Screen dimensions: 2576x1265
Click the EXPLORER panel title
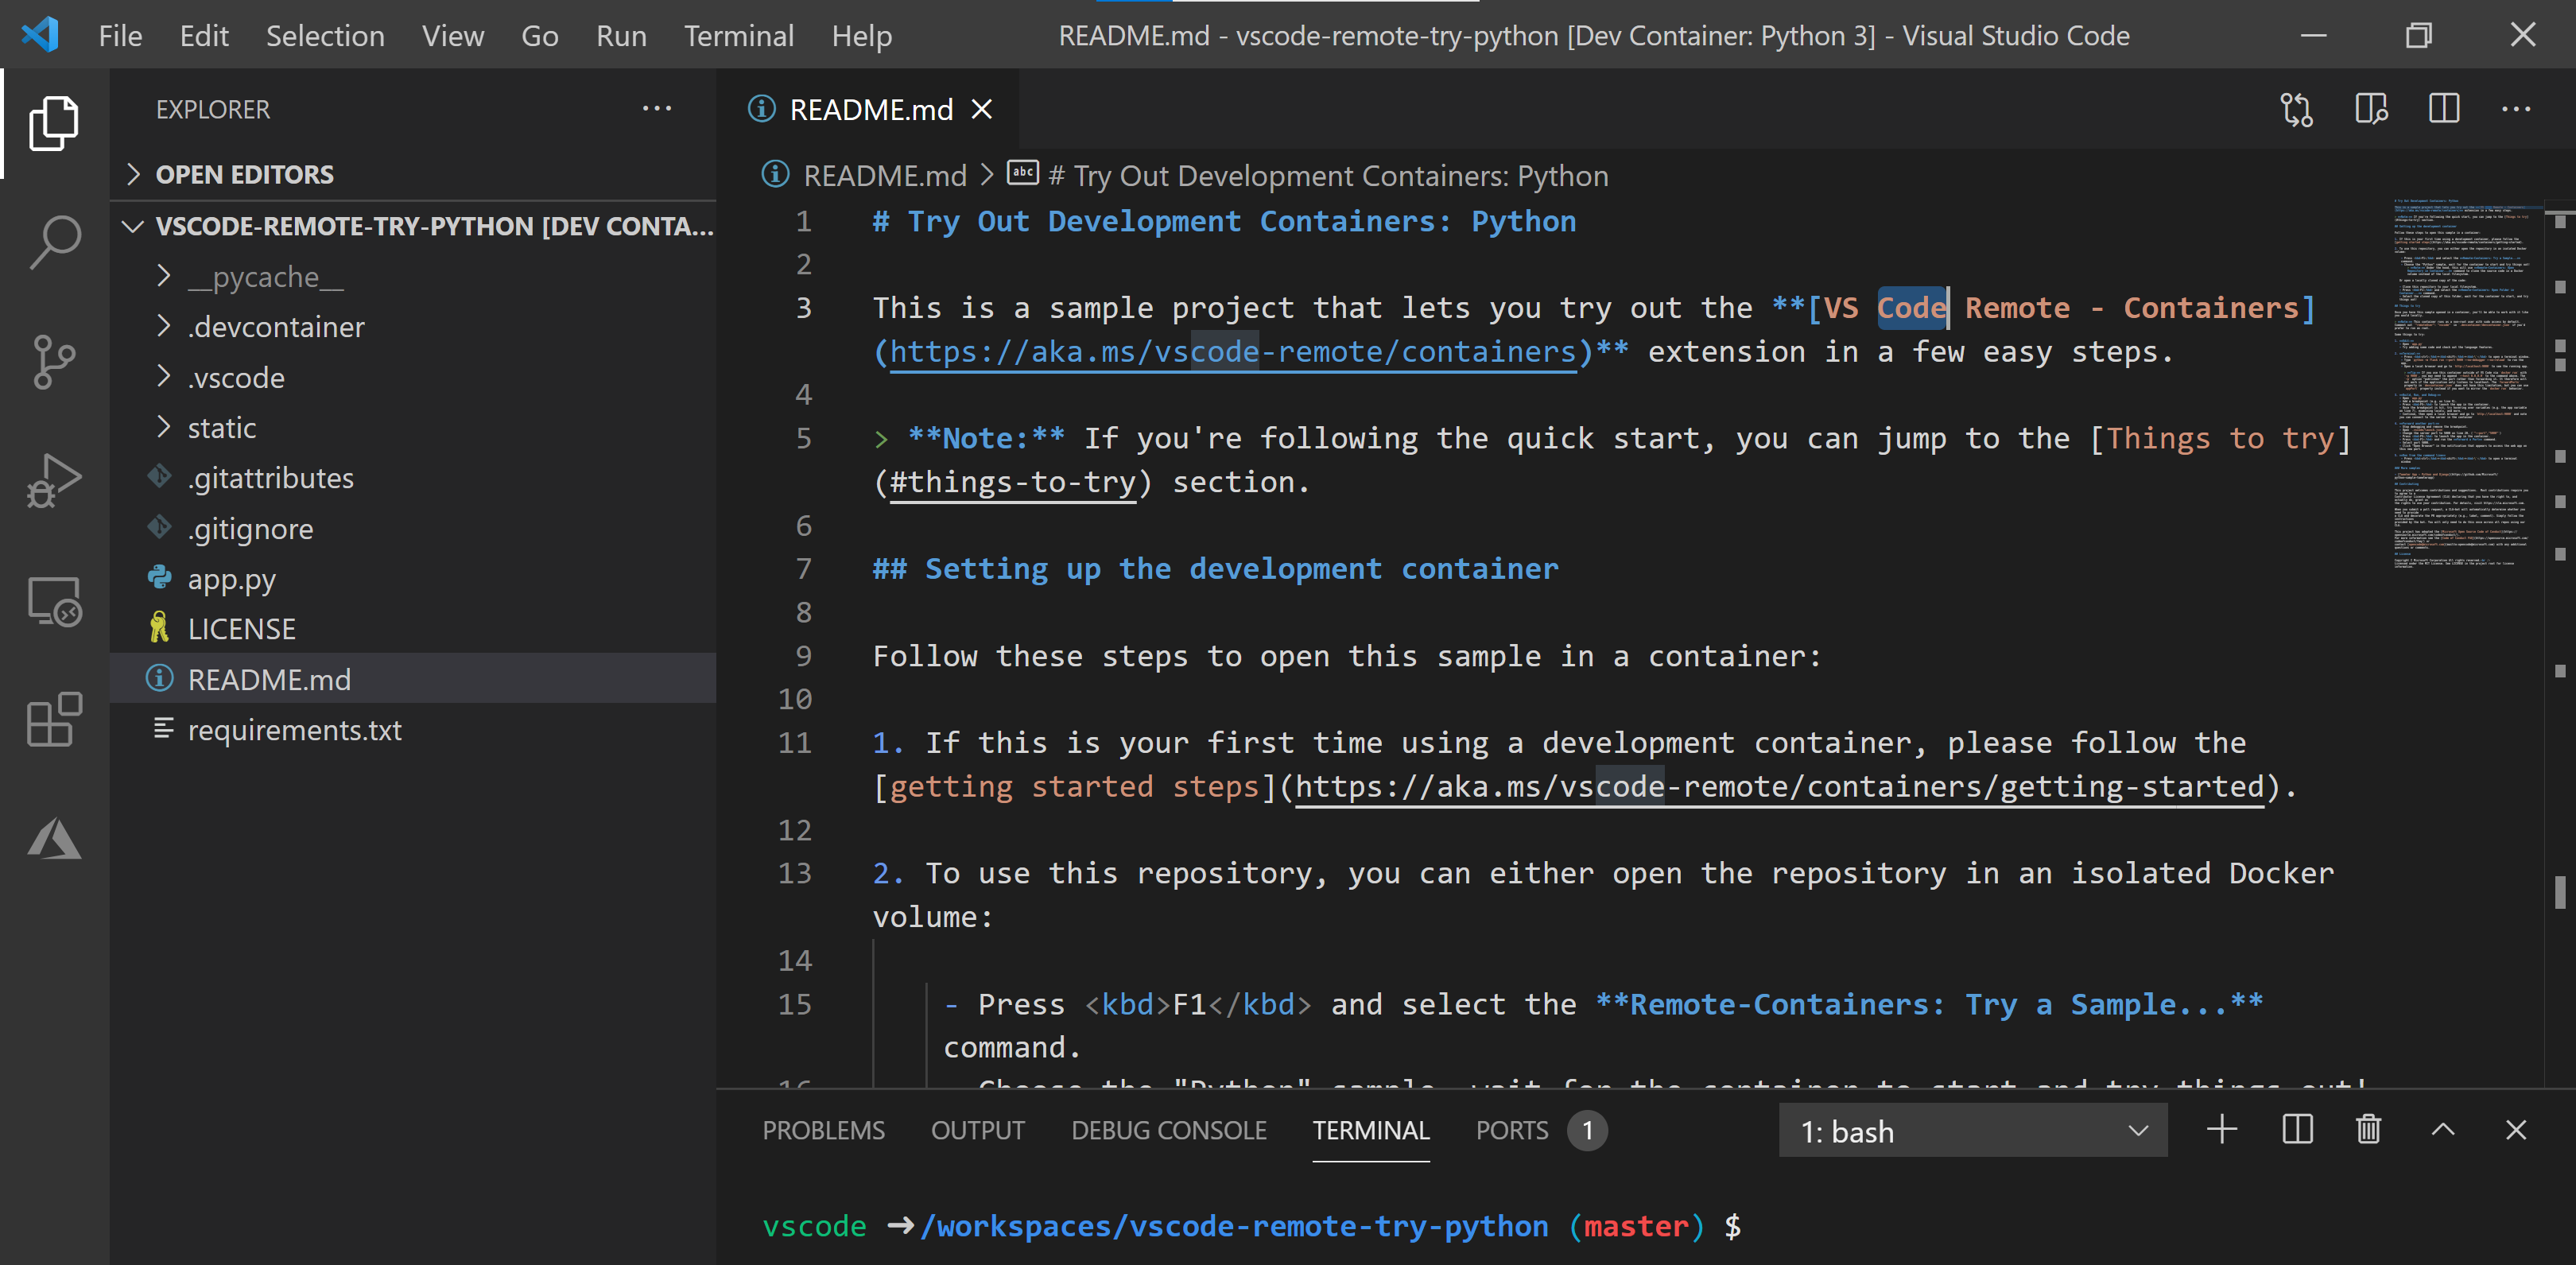[x=212, y=109]
